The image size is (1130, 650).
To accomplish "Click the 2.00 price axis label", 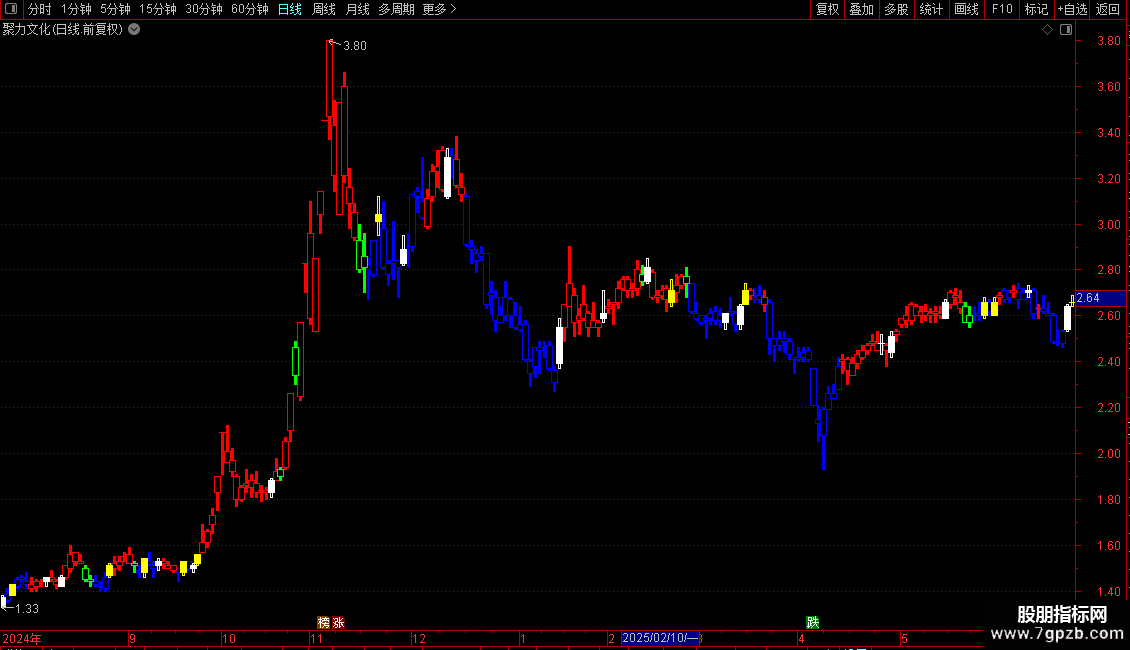I will [1108, 453].
